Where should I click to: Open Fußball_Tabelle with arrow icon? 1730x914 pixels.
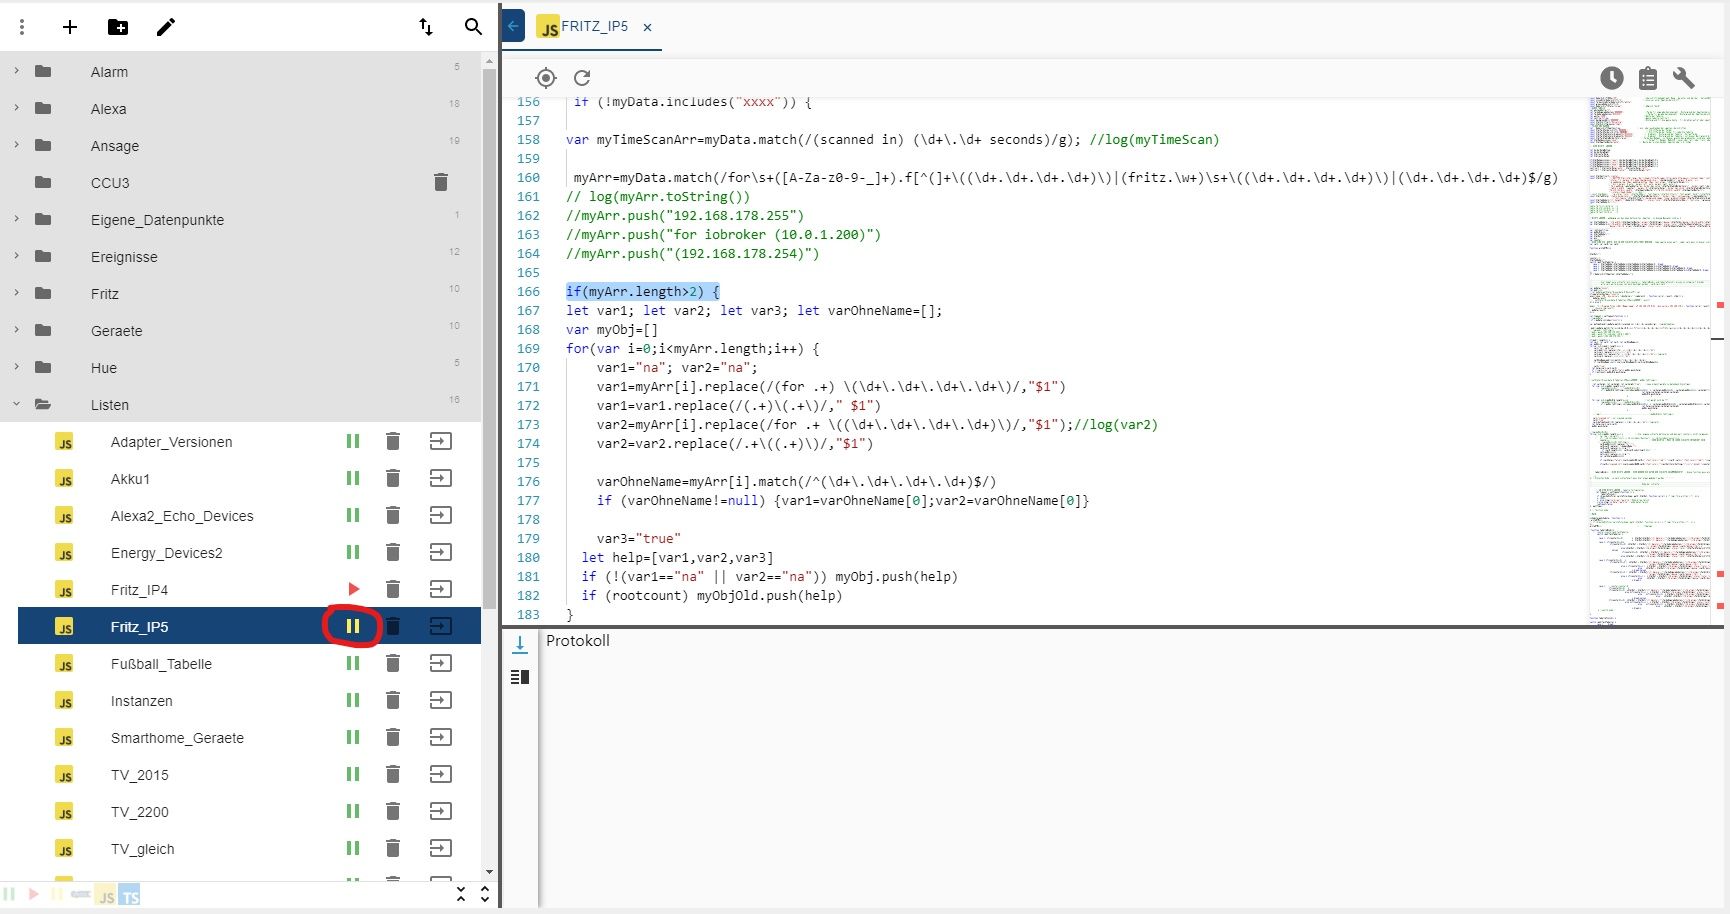click(440, 663)
